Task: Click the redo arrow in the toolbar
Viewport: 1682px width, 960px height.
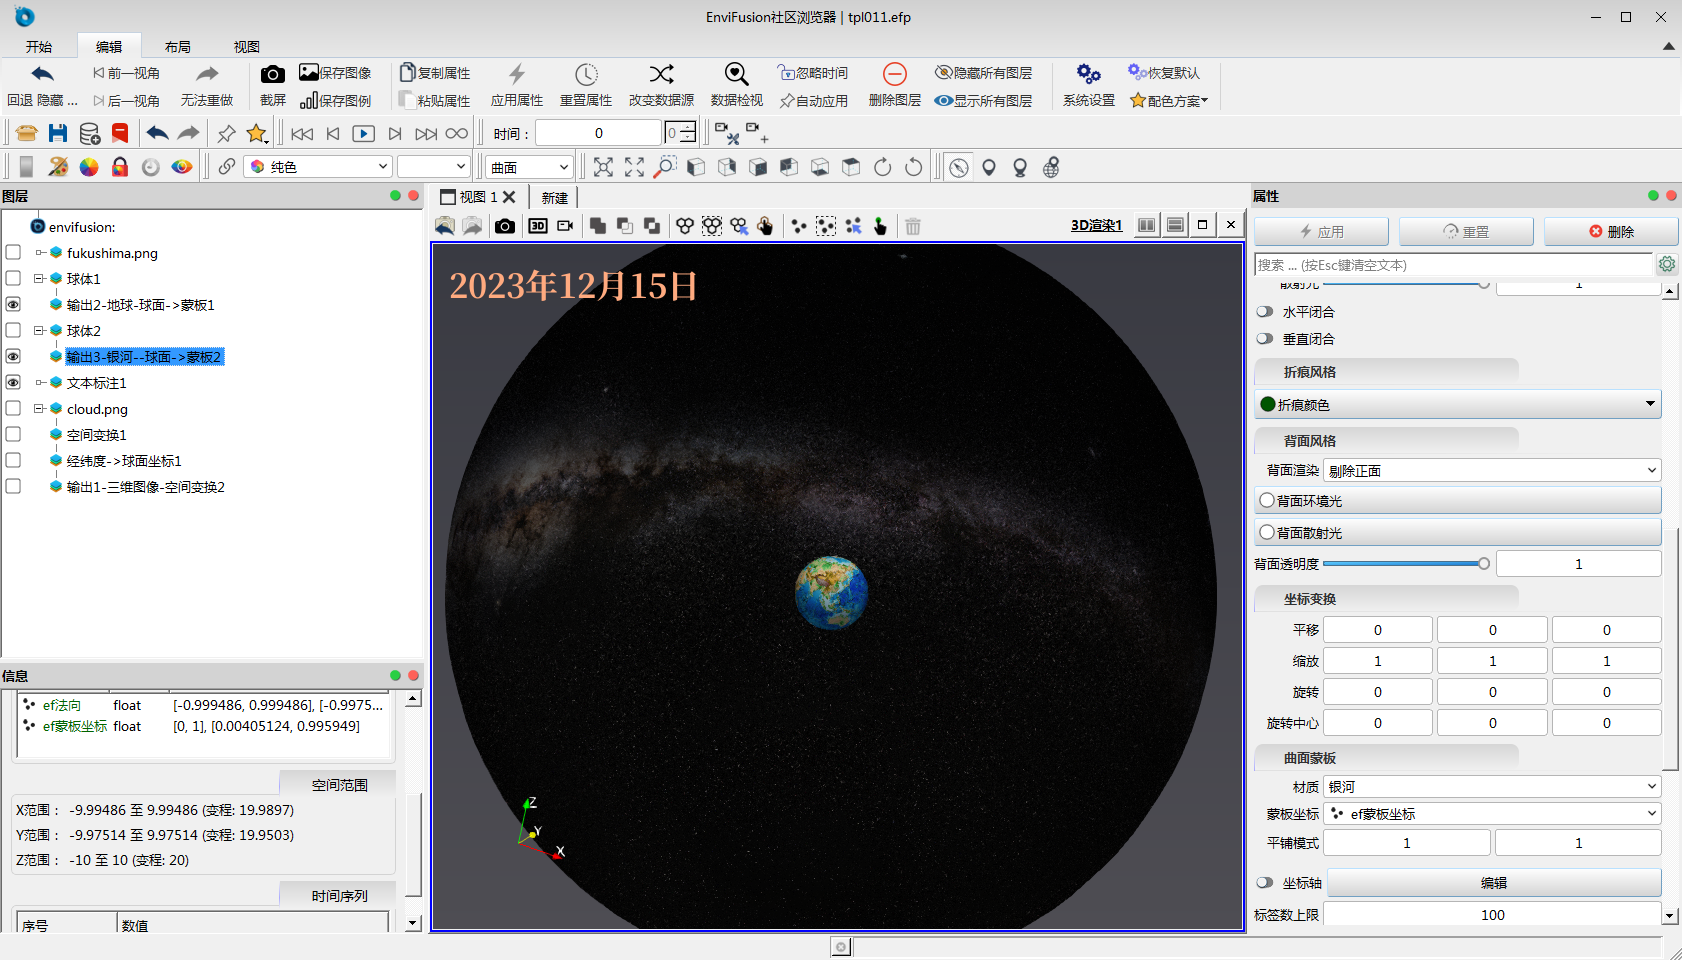Action: [188, 133]
